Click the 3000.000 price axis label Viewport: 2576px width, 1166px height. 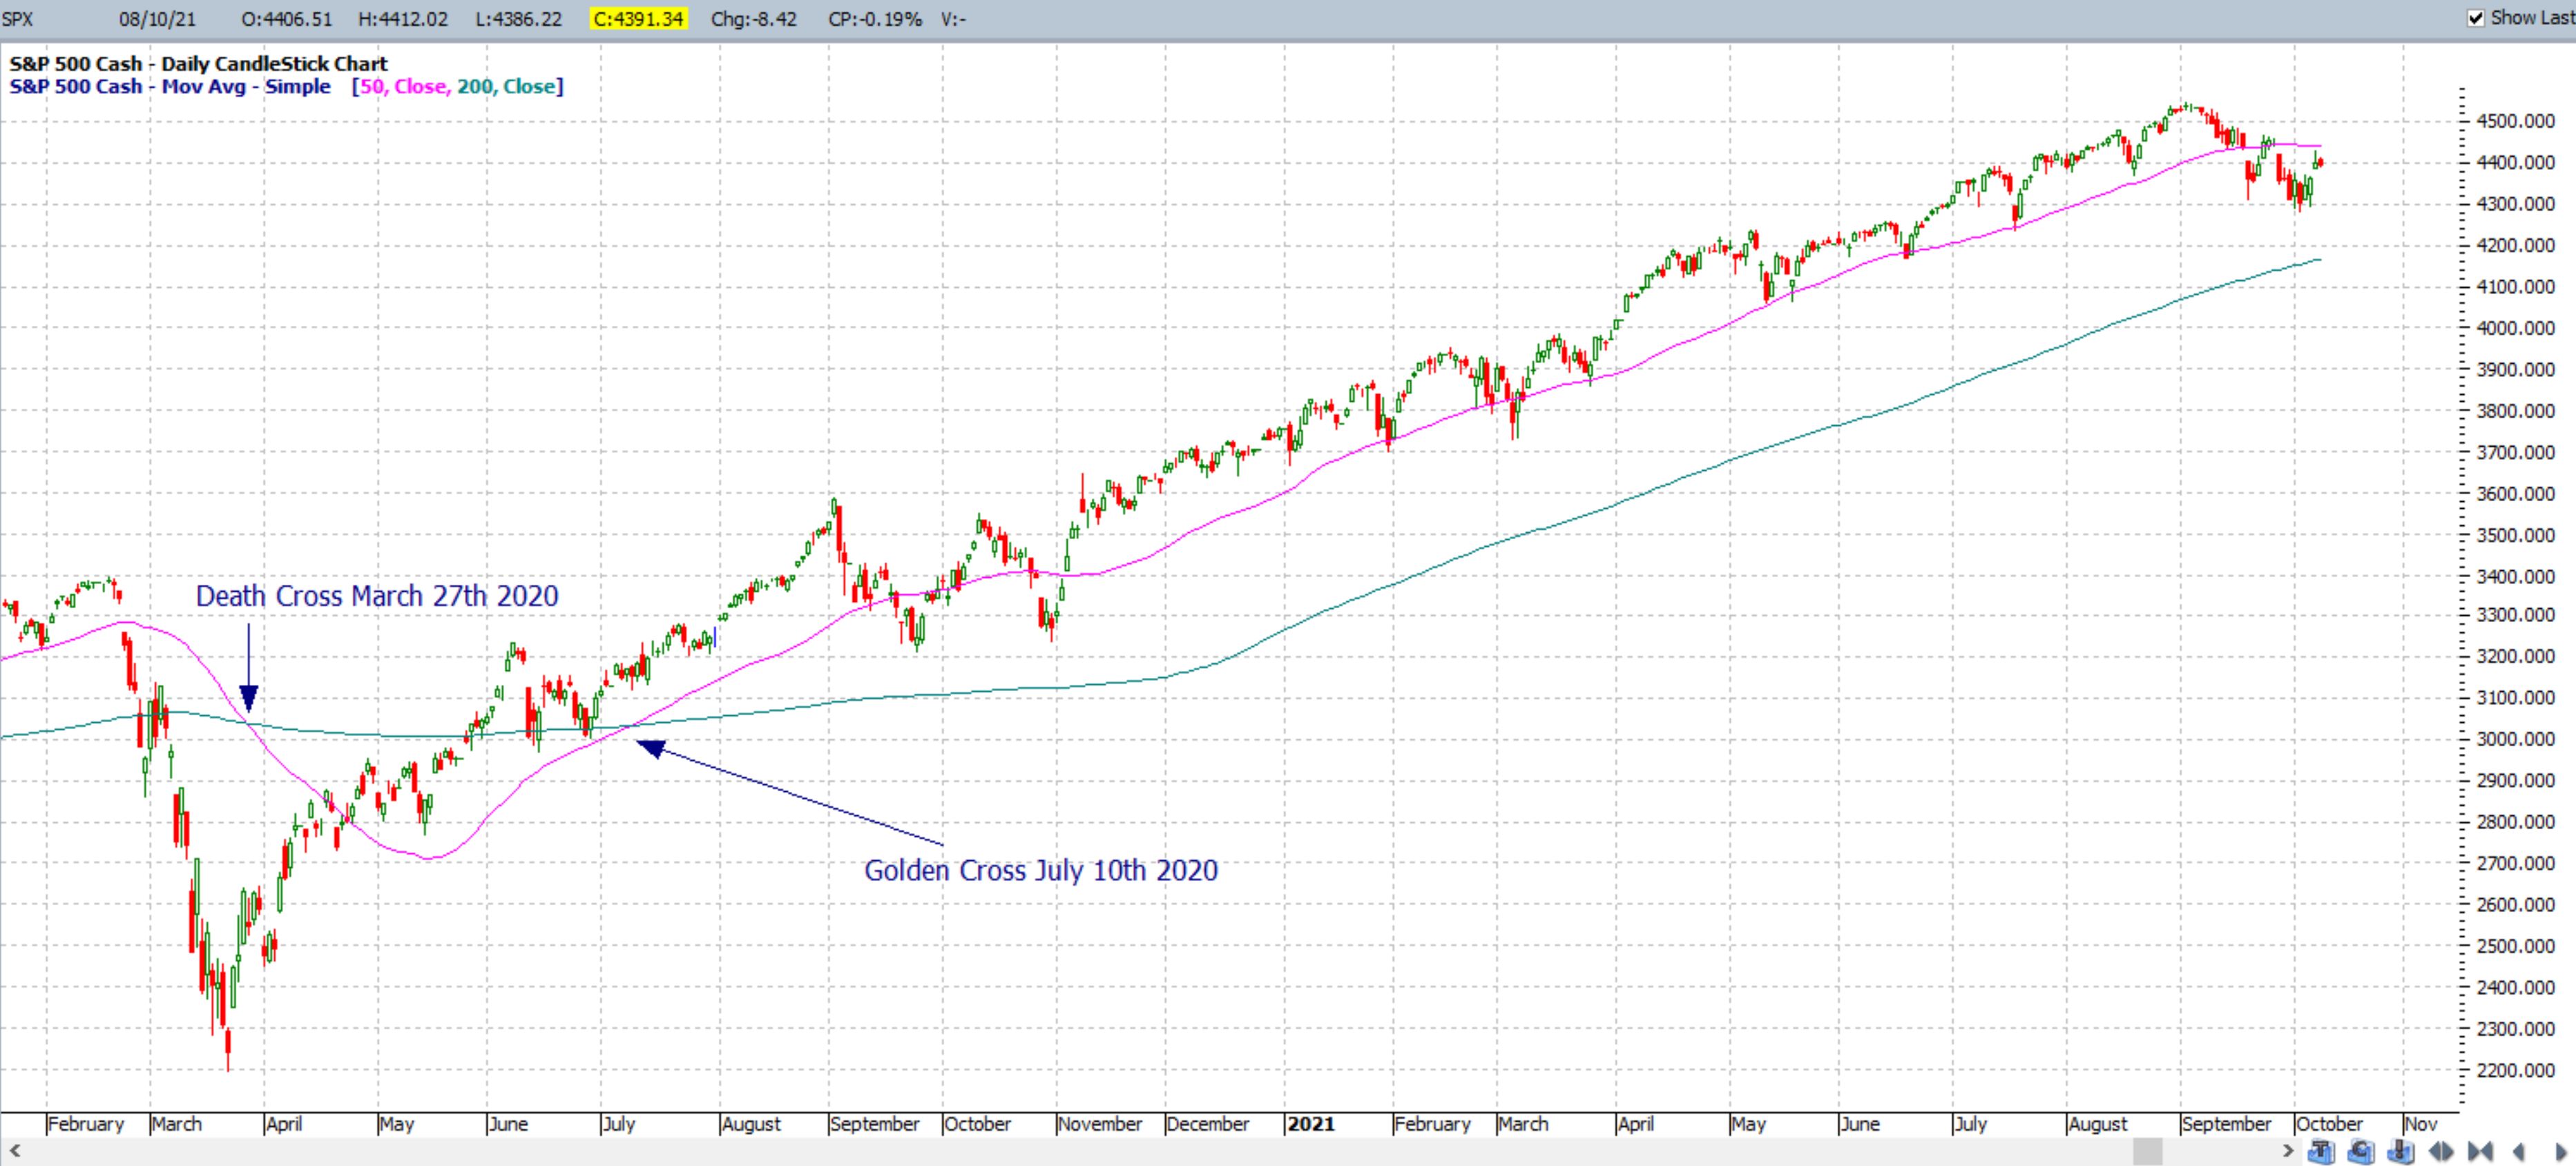pos(2514,739)
